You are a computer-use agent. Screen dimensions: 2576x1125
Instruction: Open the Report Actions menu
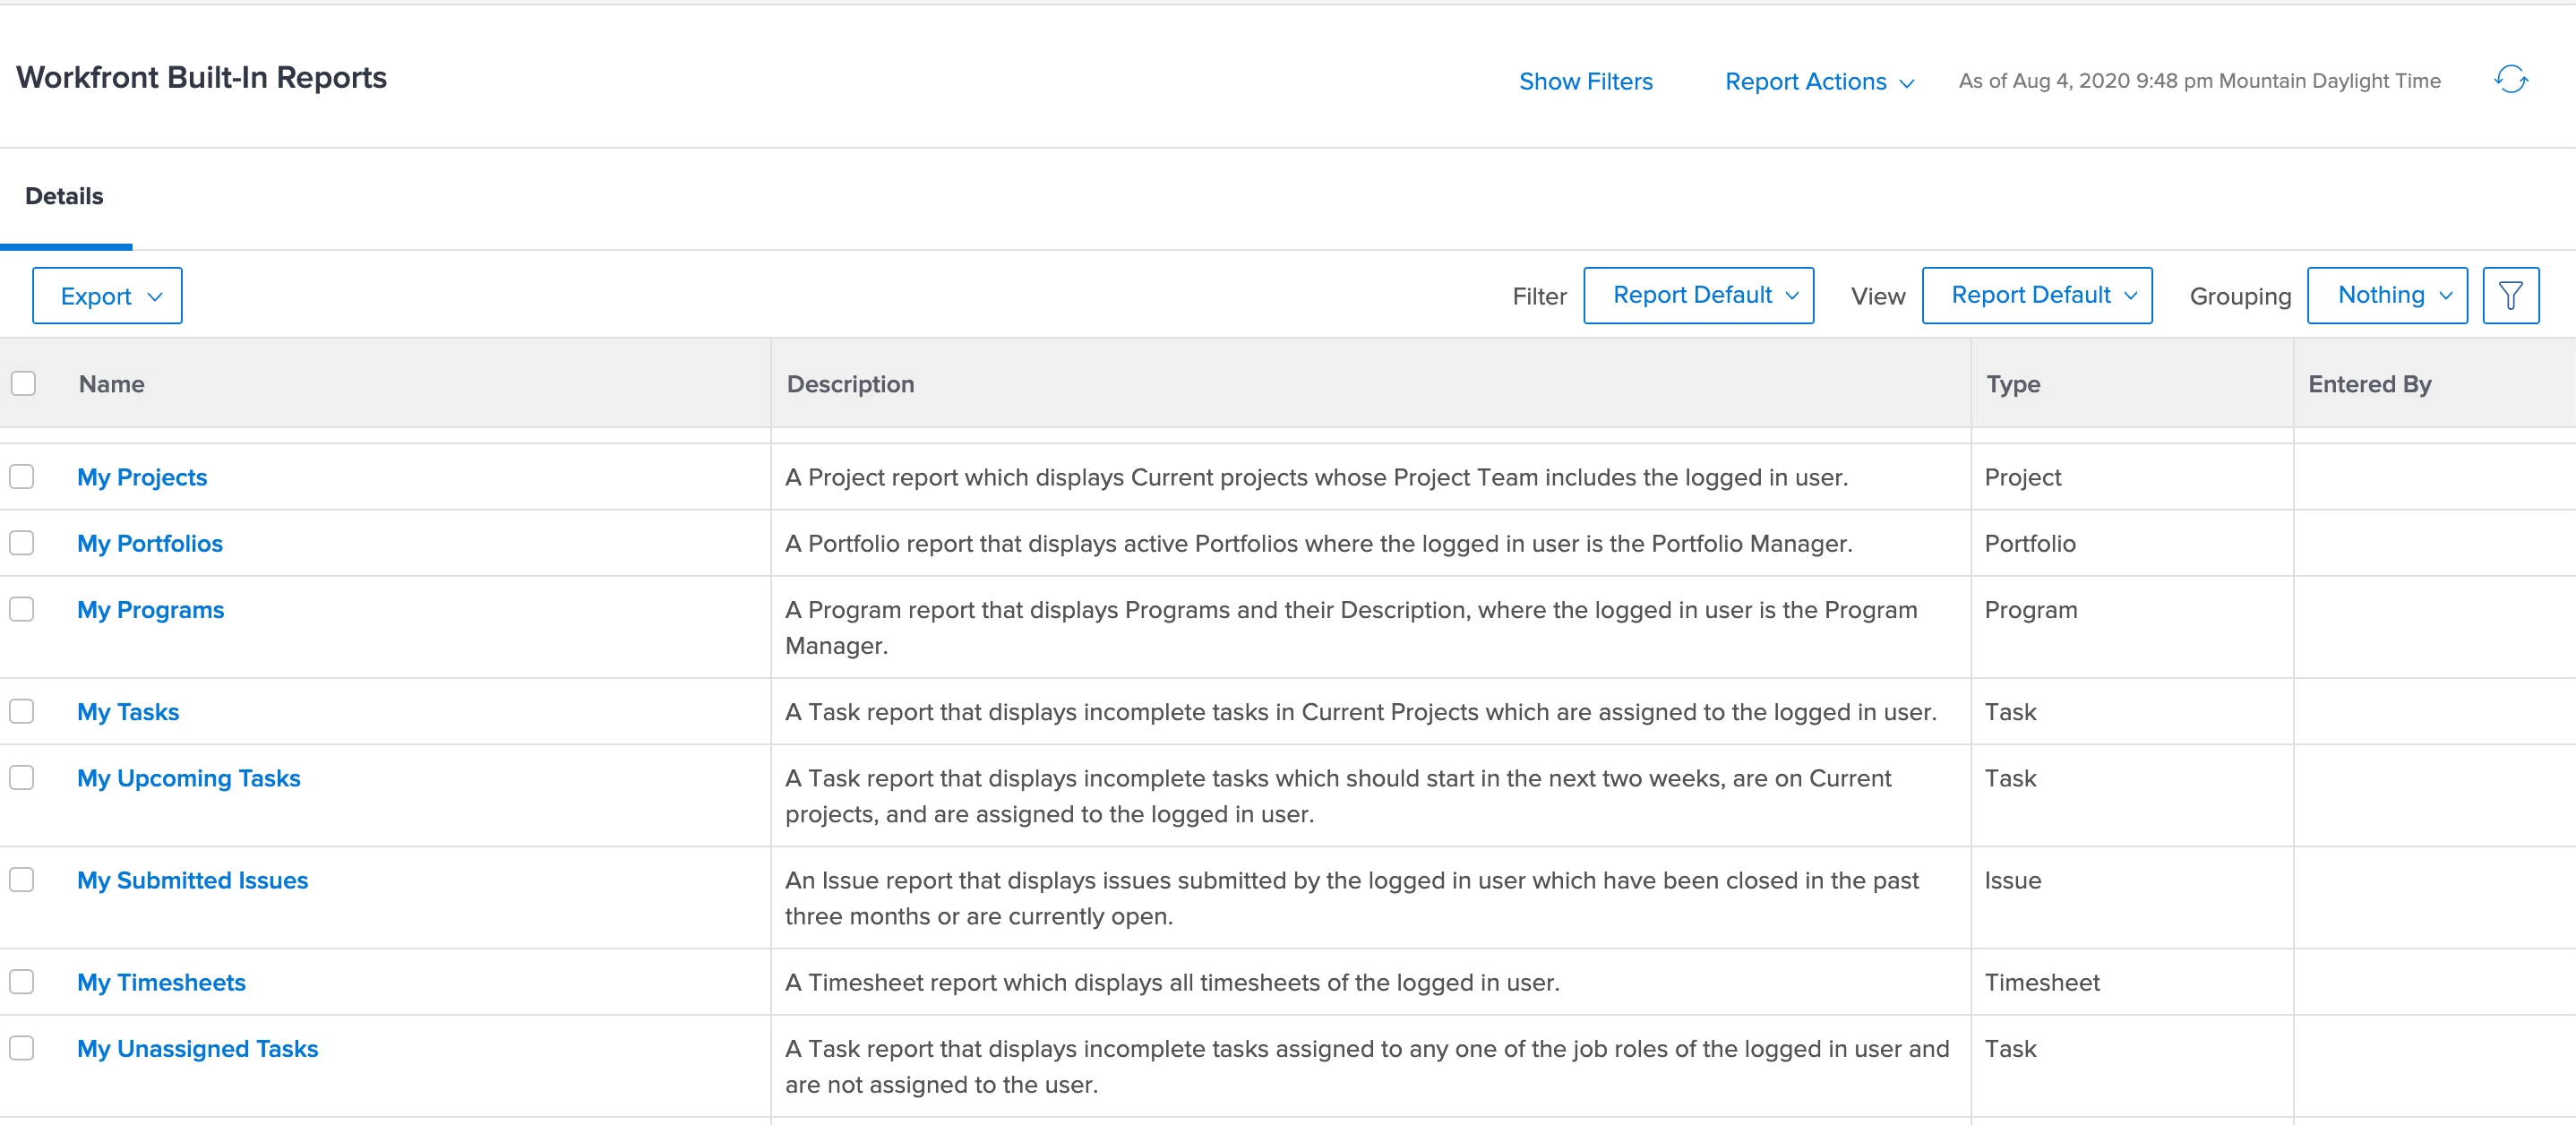pos(1818,82)
